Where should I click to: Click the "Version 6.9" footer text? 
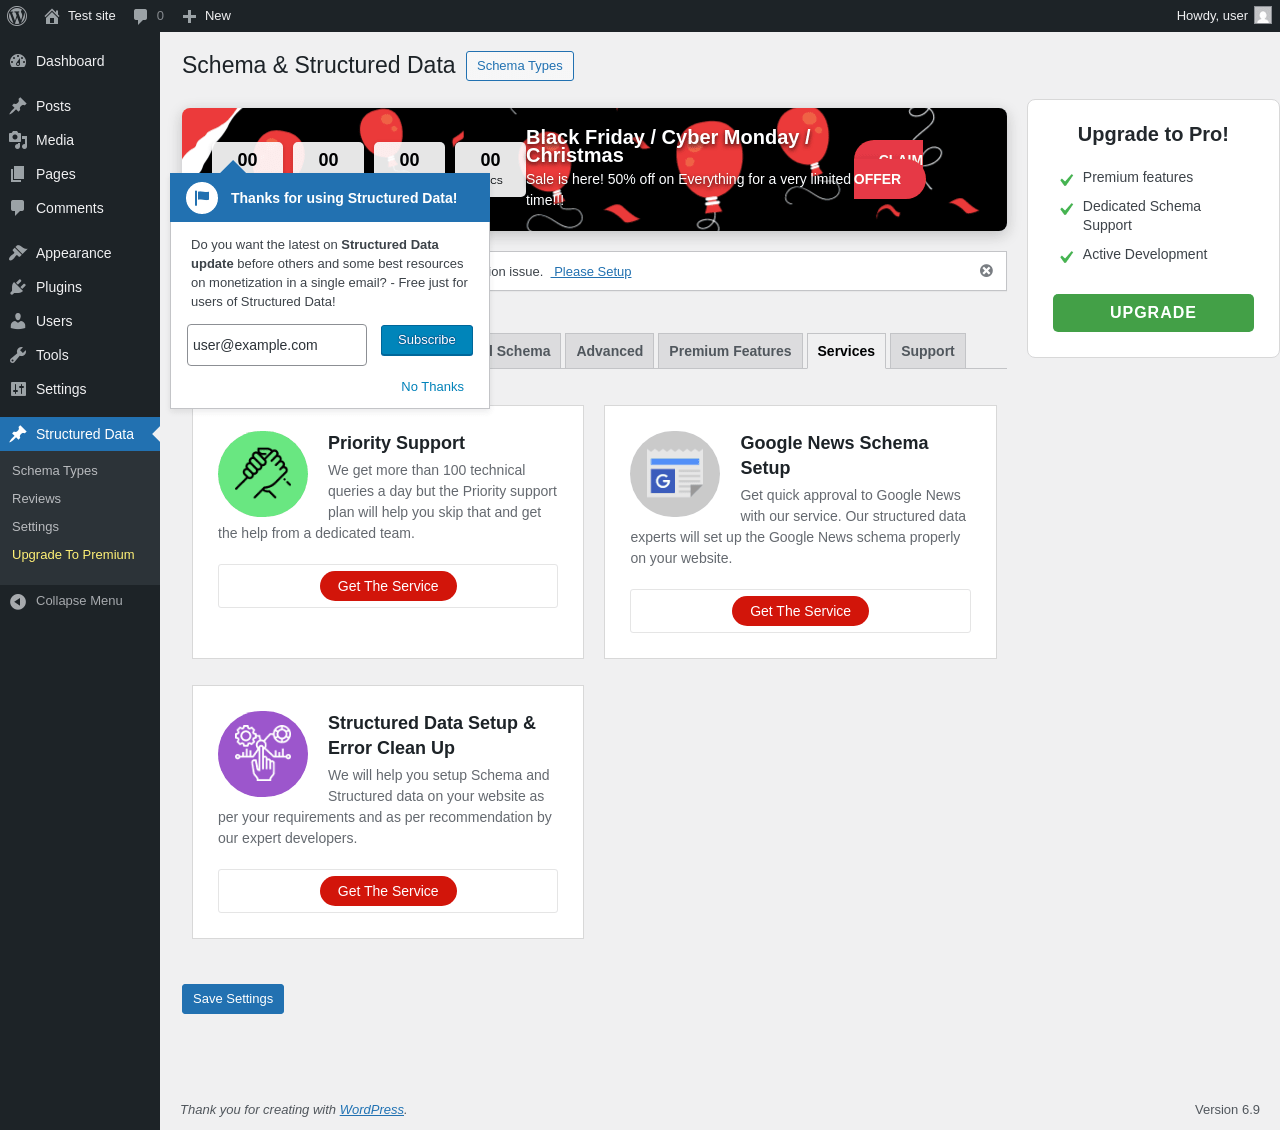point(1227,1109)
